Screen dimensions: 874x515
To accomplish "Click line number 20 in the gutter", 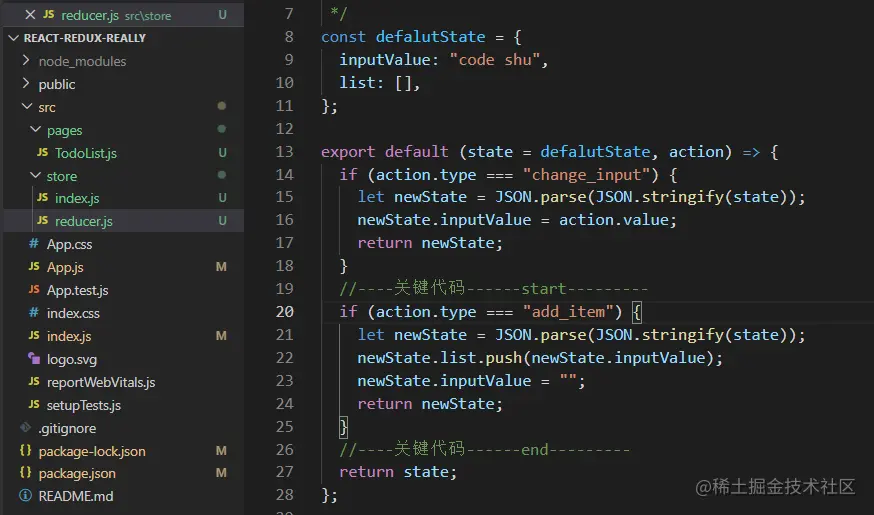I will [x=284, y=312].
